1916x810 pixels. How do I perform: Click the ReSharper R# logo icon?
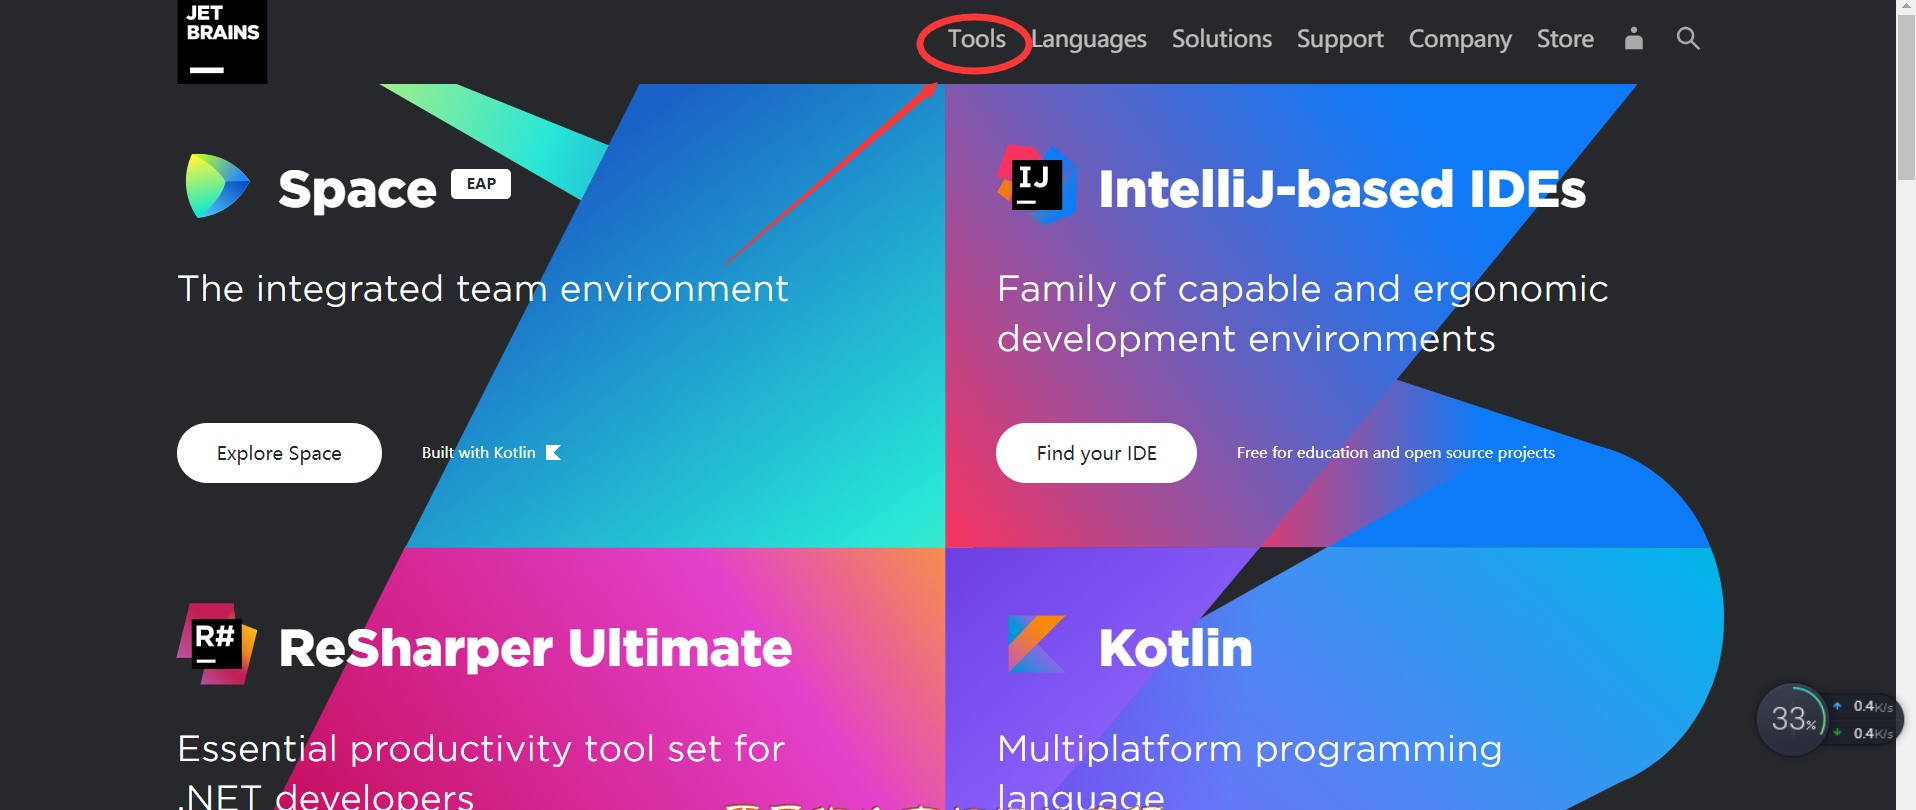pos(217,644)
